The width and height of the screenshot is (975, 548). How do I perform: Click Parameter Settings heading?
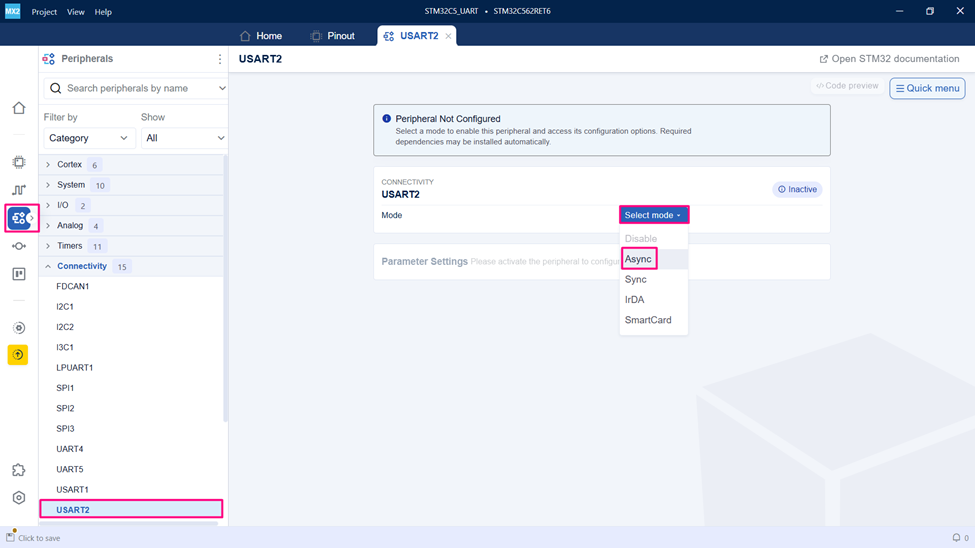(425, 261)
